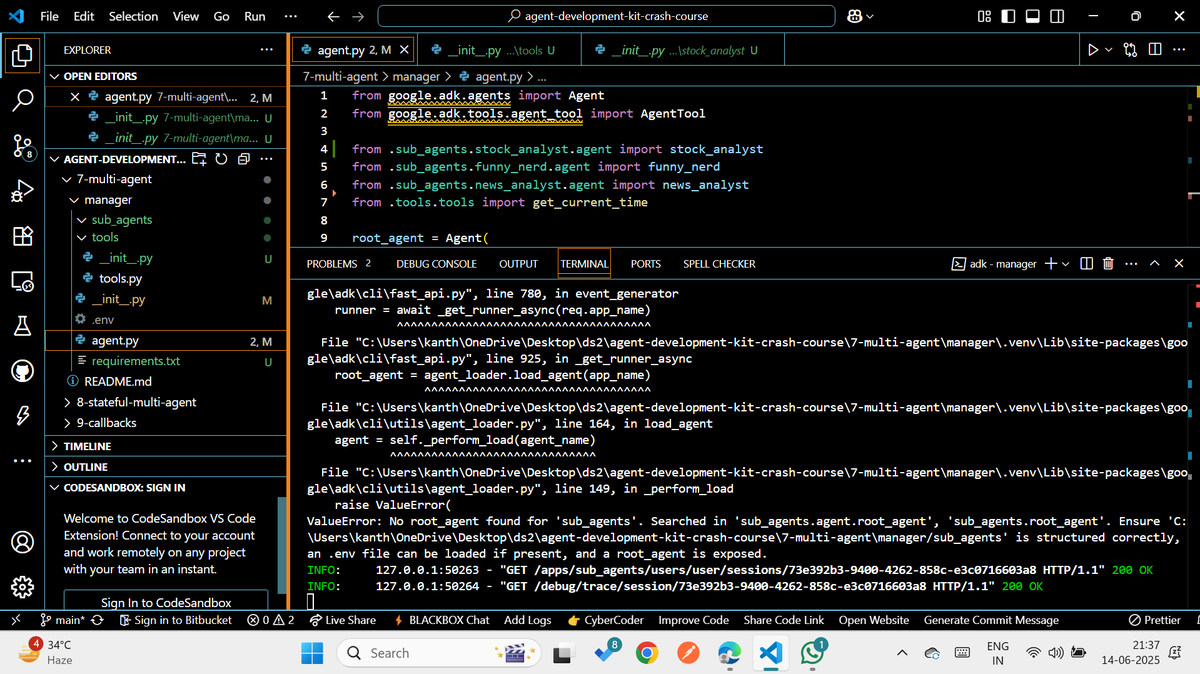Viewport: 1200px width, 674px height.
Task: Start Live Share from status bar
Action: pos(343,620)
